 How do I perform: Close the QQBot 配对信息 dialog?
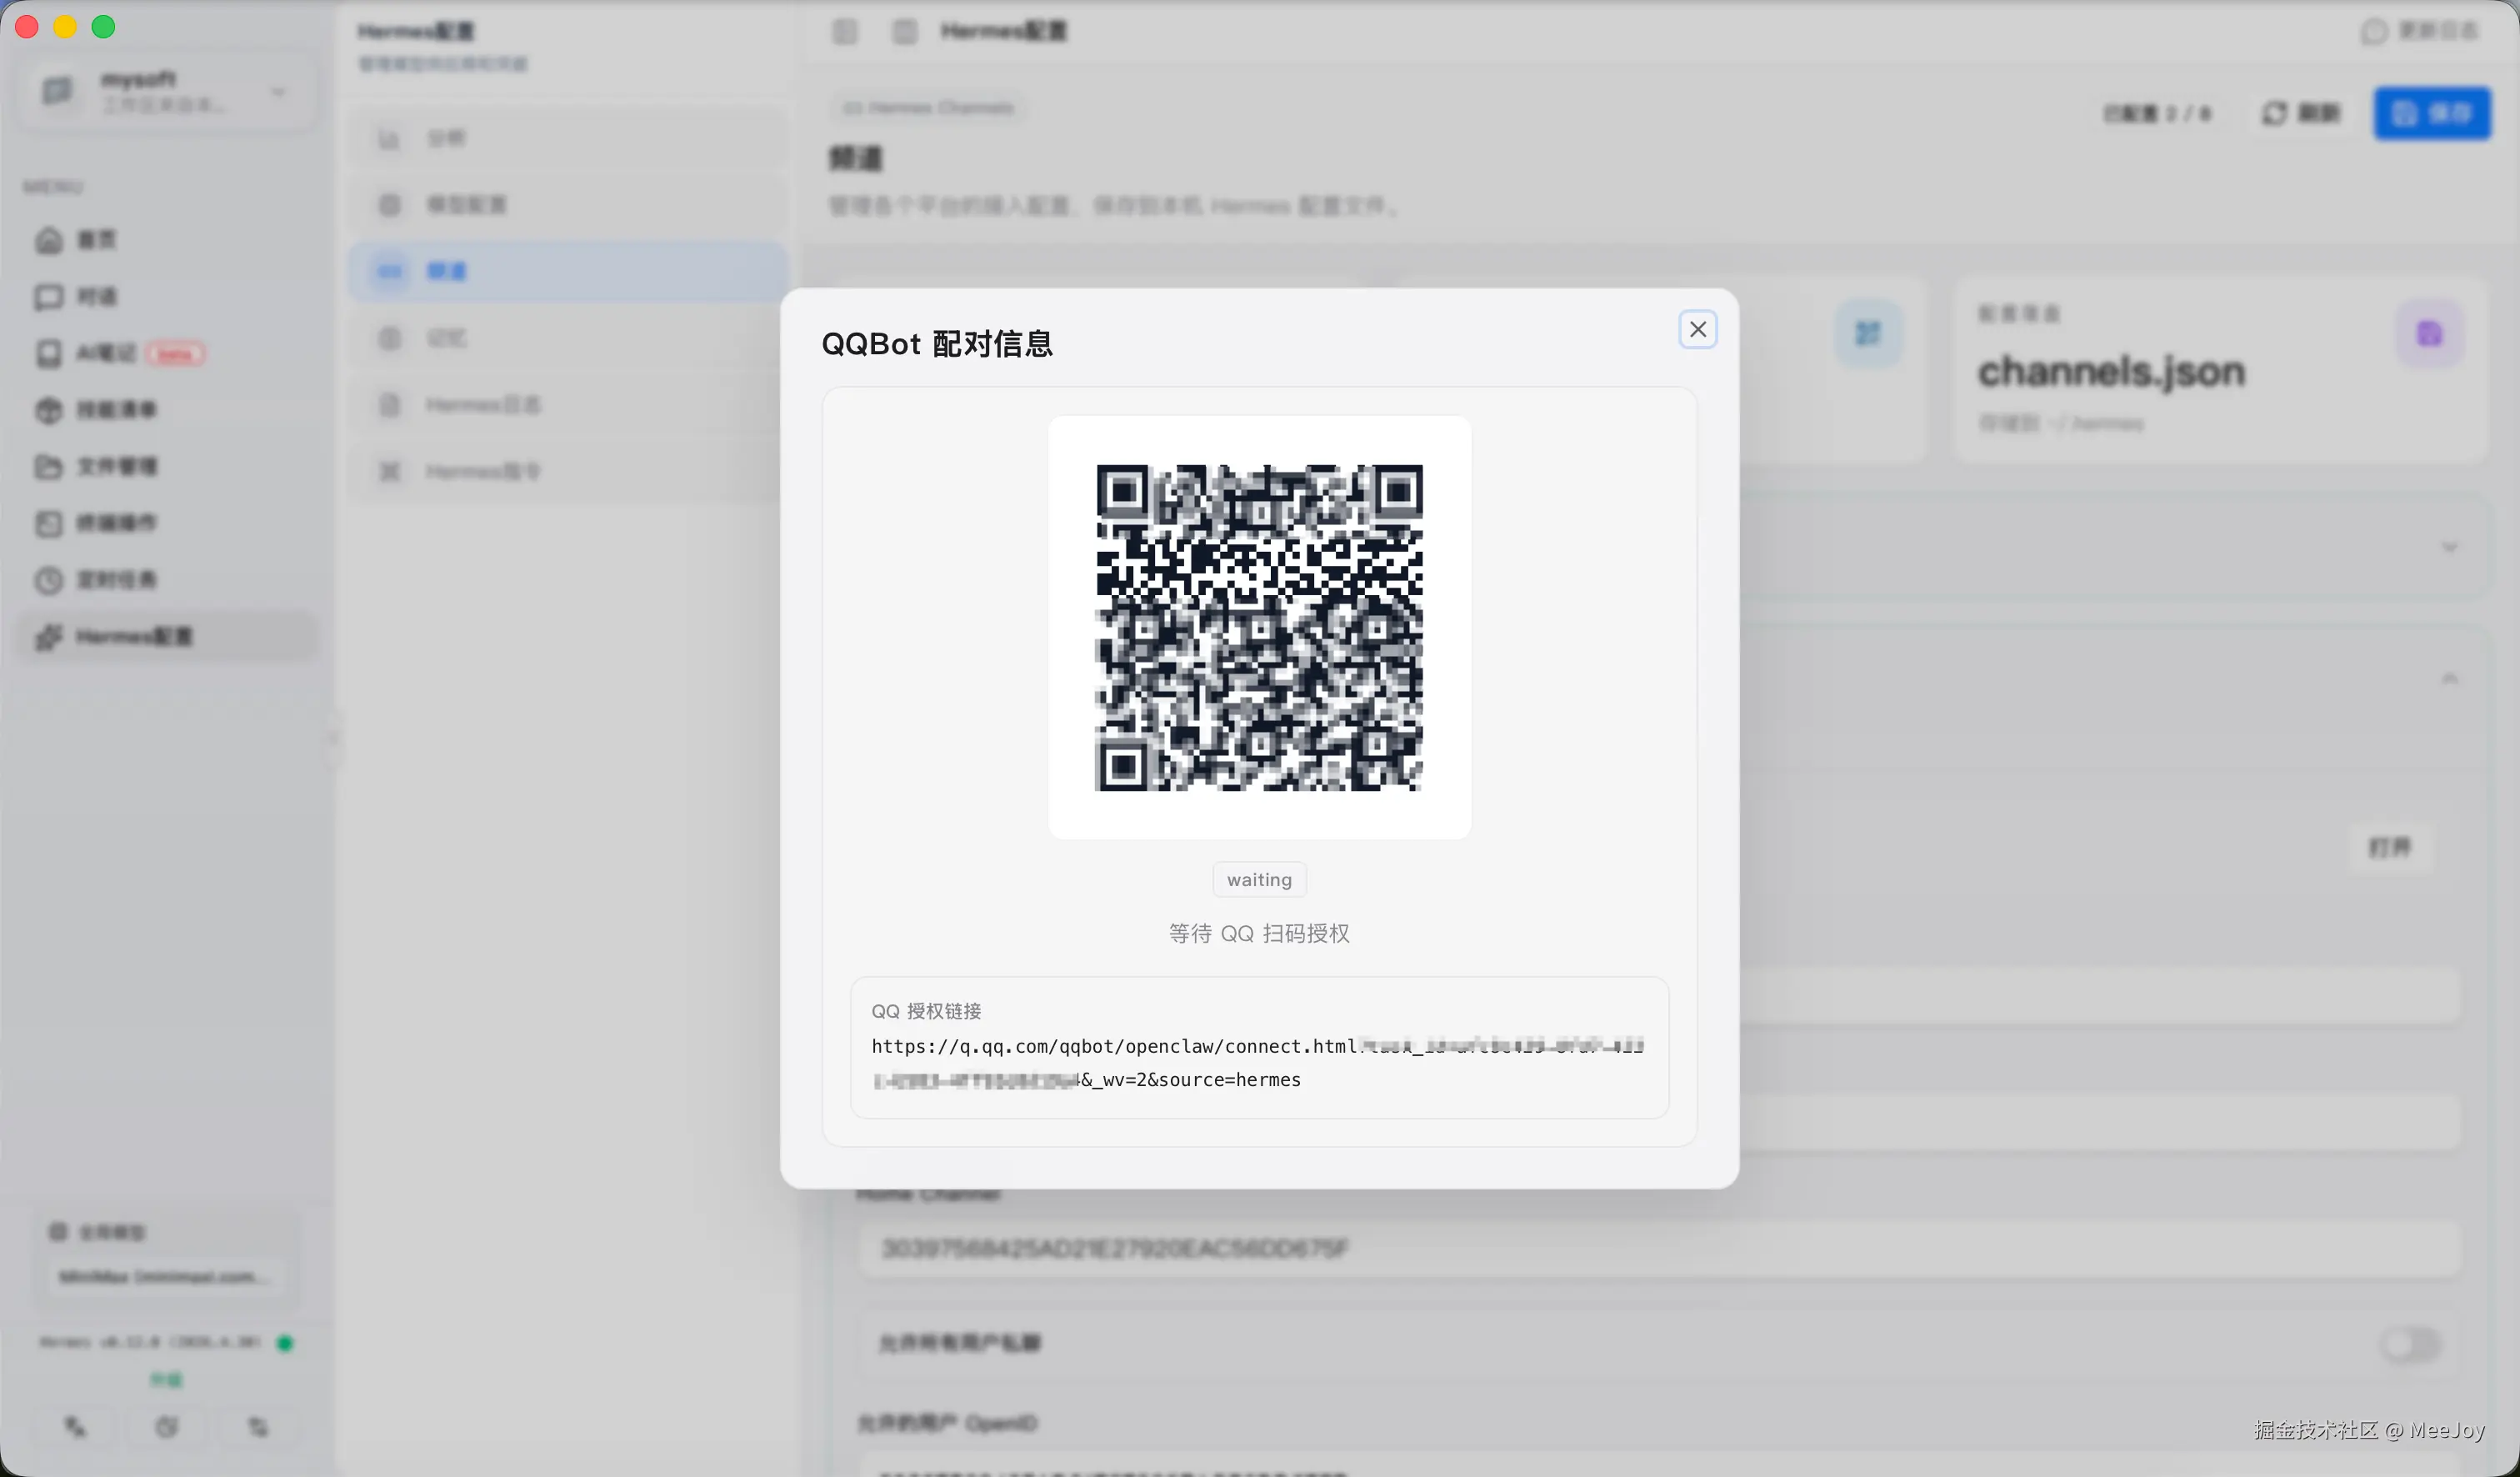pos(1697,329)
